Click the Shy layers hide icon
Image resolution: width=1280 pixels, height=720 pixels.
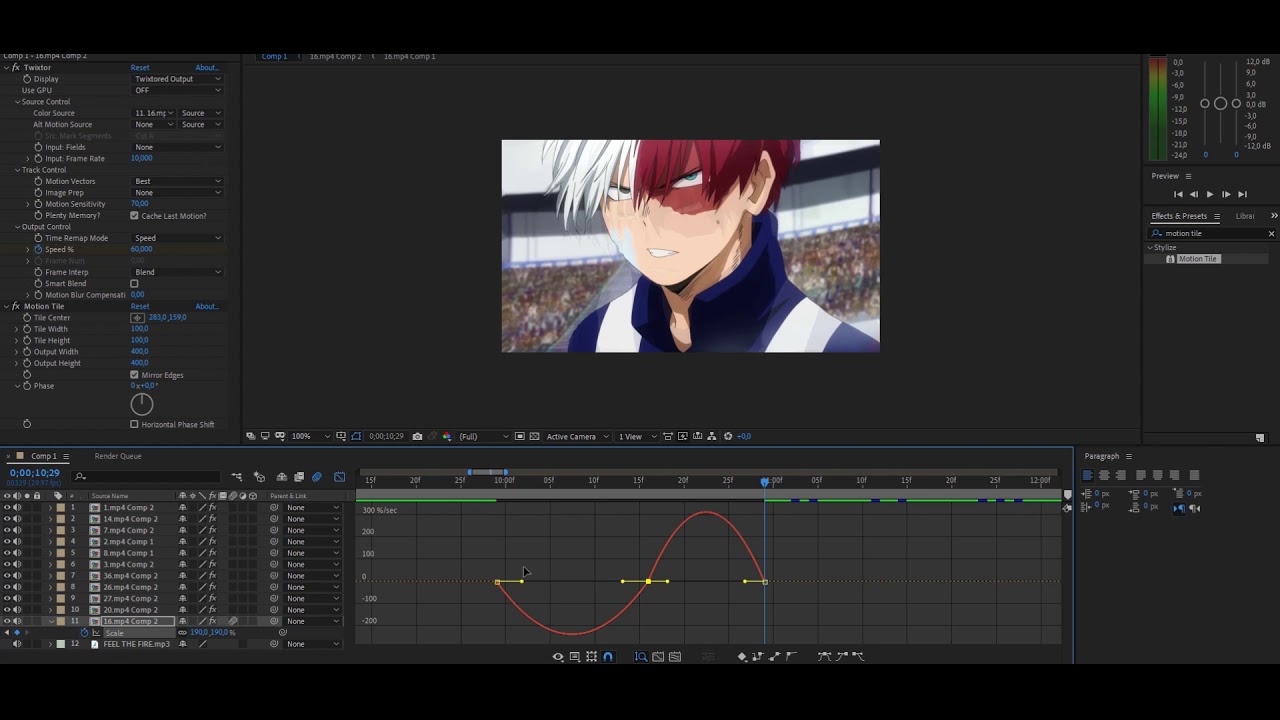coord(282,477)
